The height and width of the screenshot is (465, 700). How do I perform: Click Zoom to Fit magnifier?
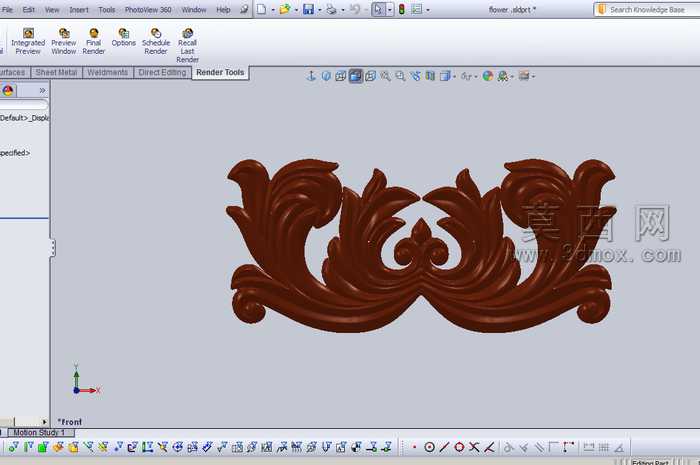coord(385,76)
